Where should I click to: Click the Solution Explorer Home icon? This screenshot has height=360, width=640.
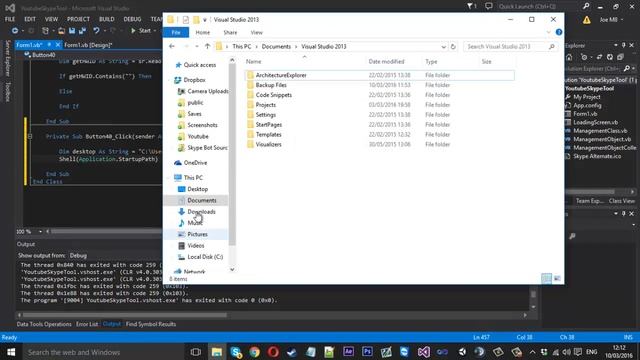(569, 58)
